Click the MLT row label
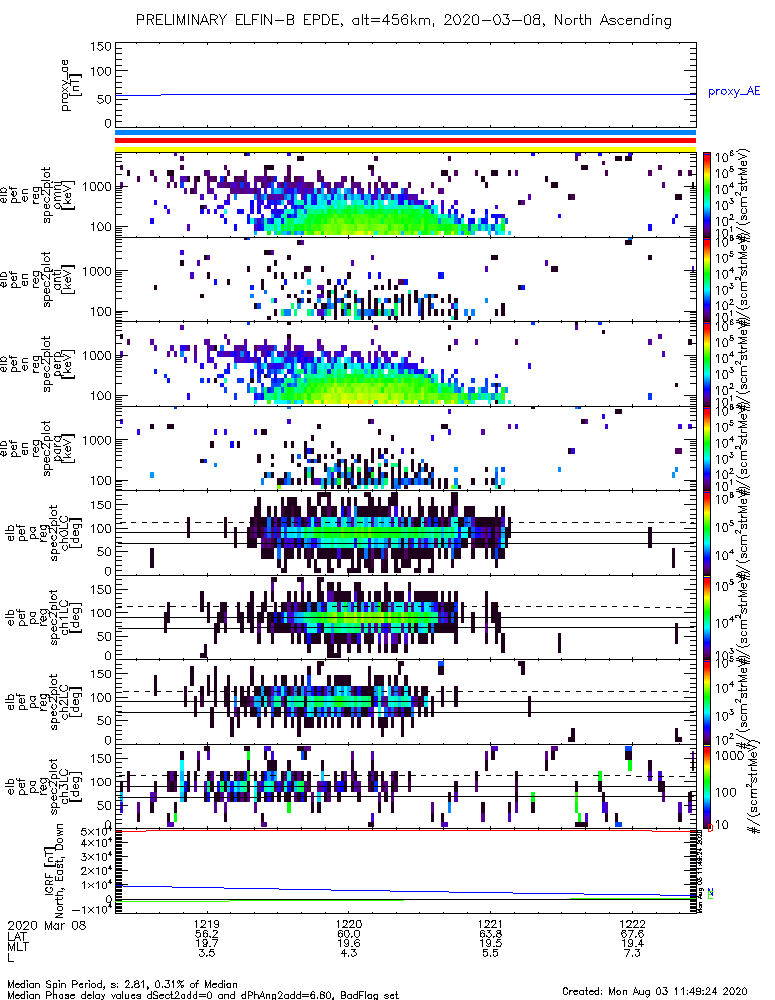The width and height of the screenshot is (775, 1000). [x=17, y=945]
